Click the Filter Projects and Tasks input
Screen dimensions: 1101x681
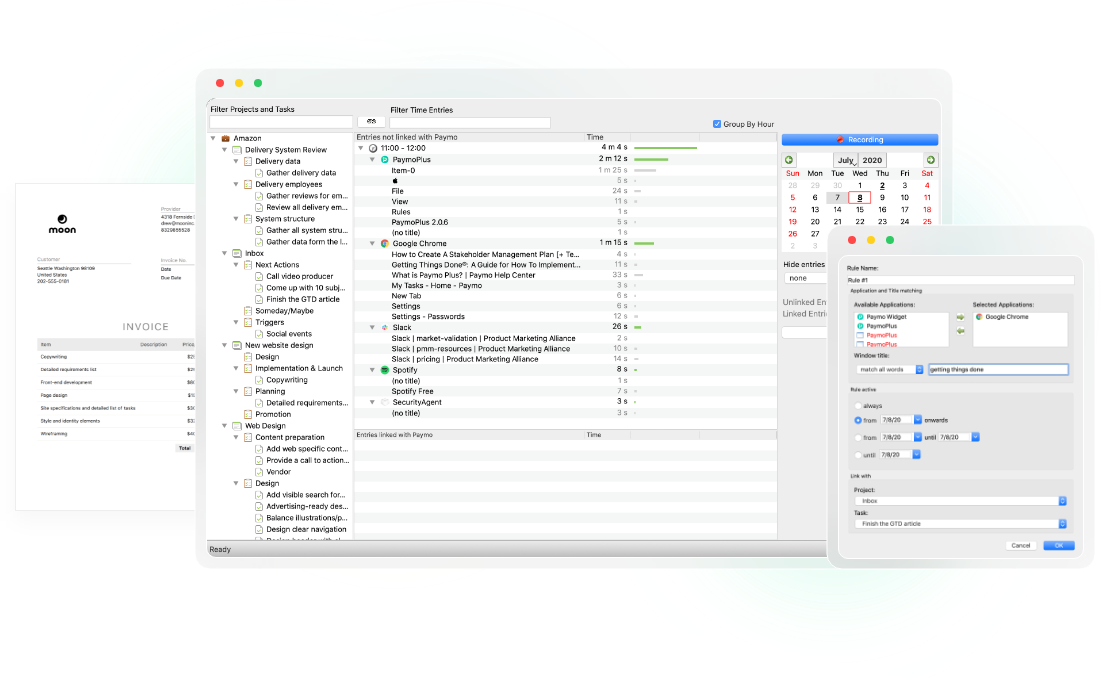click(281, 122)
